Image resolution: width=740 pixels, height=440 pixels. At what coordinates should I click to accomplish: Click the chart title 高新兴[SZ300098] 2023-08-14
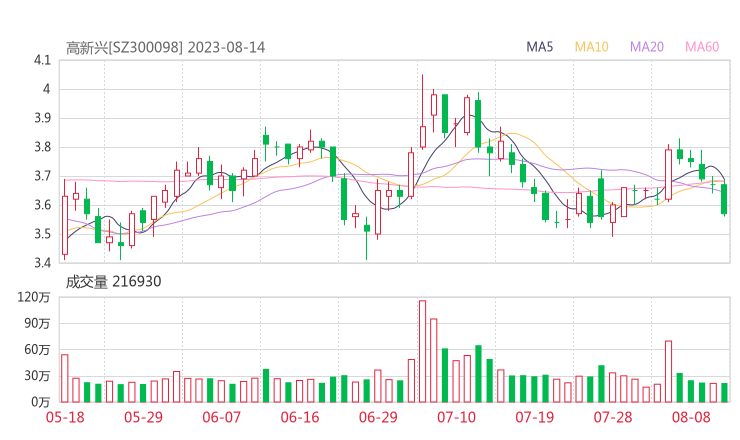pyautogui.click(x=166, y=48)
